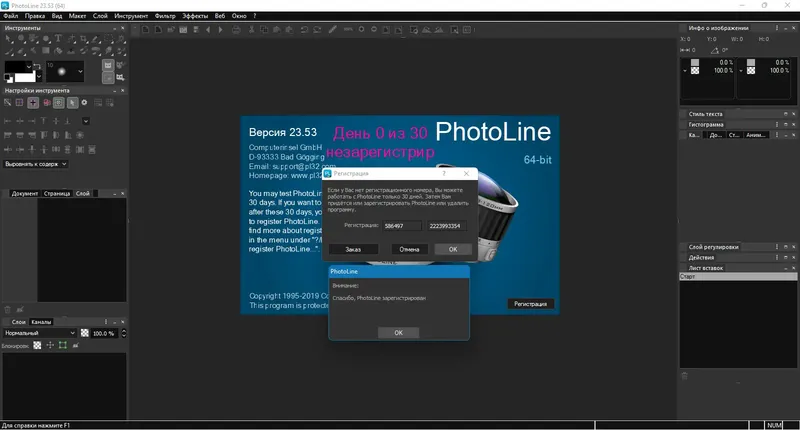Click the help question mark in Регистрация dialog

coord(444,173)
